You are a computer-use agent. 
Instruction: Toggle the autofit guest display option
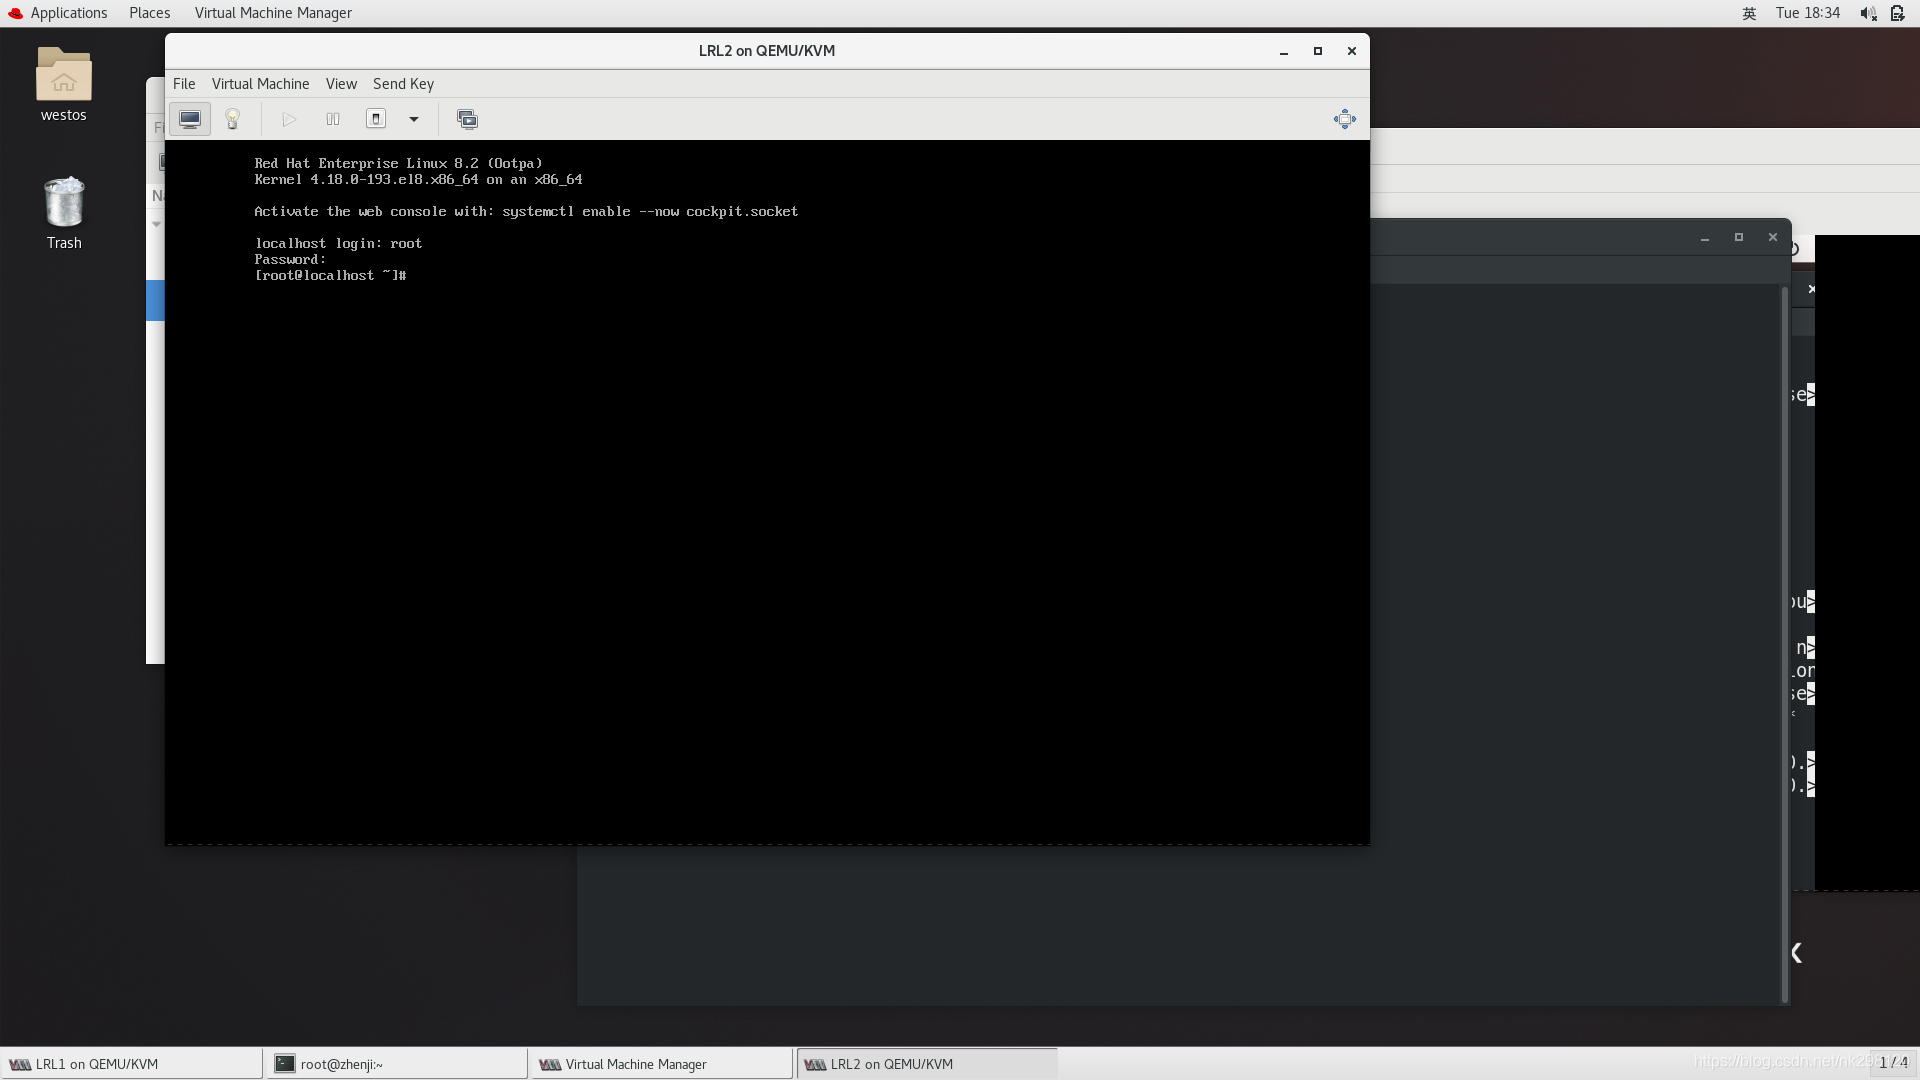(1345, 119)
